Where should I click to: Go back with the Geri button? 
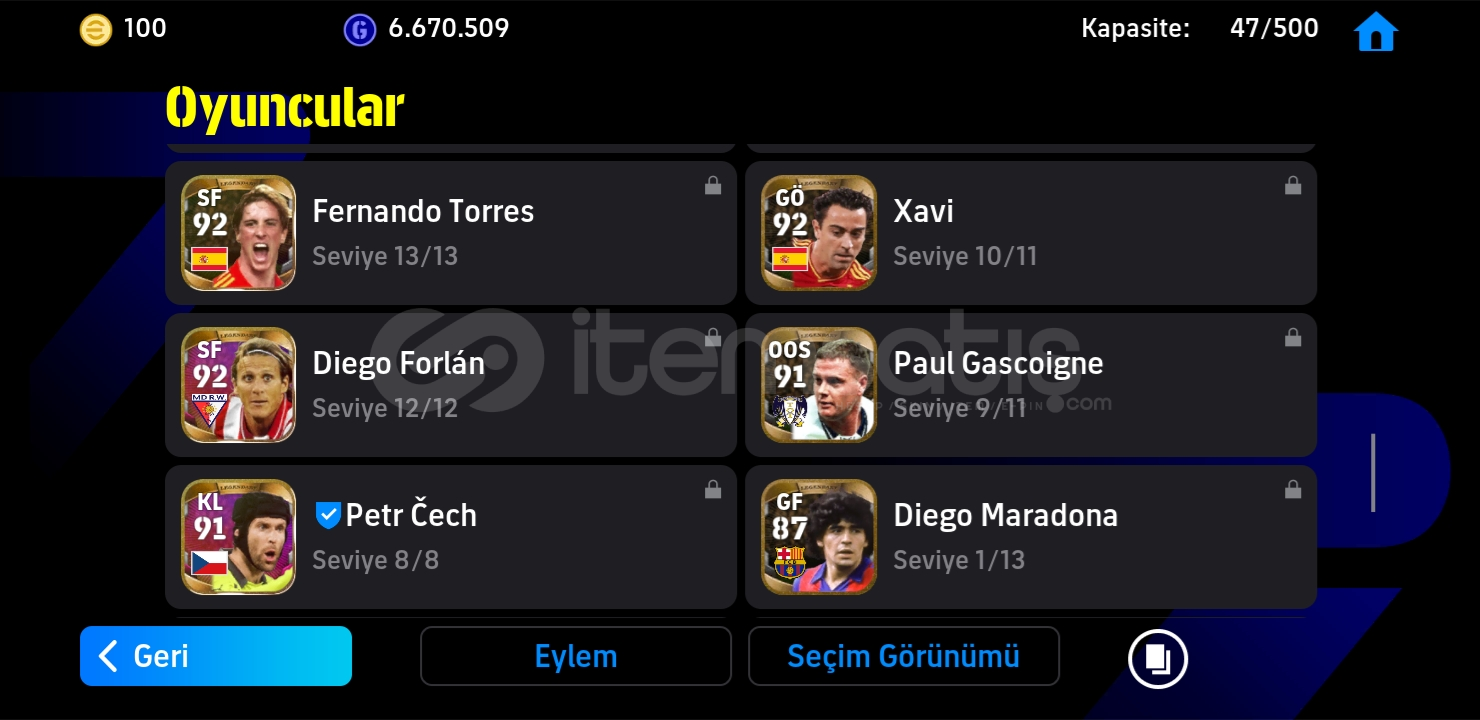(216, 656)
